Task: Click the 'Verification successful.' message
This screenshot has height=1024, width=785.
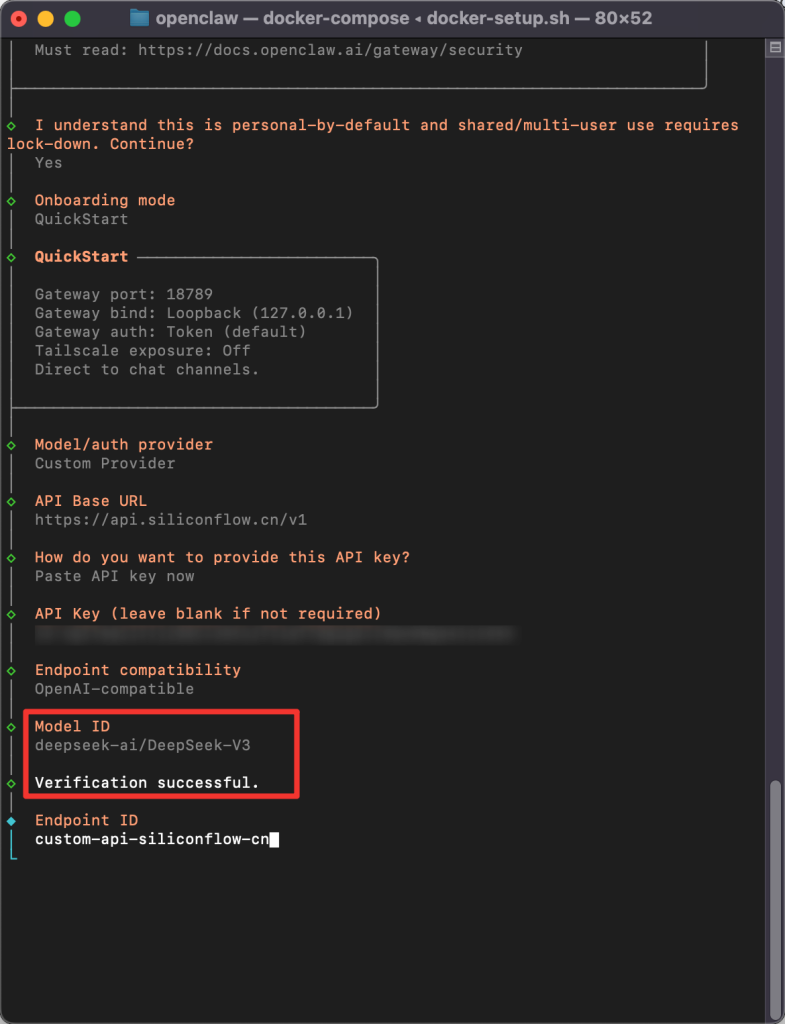Action: 147,783
